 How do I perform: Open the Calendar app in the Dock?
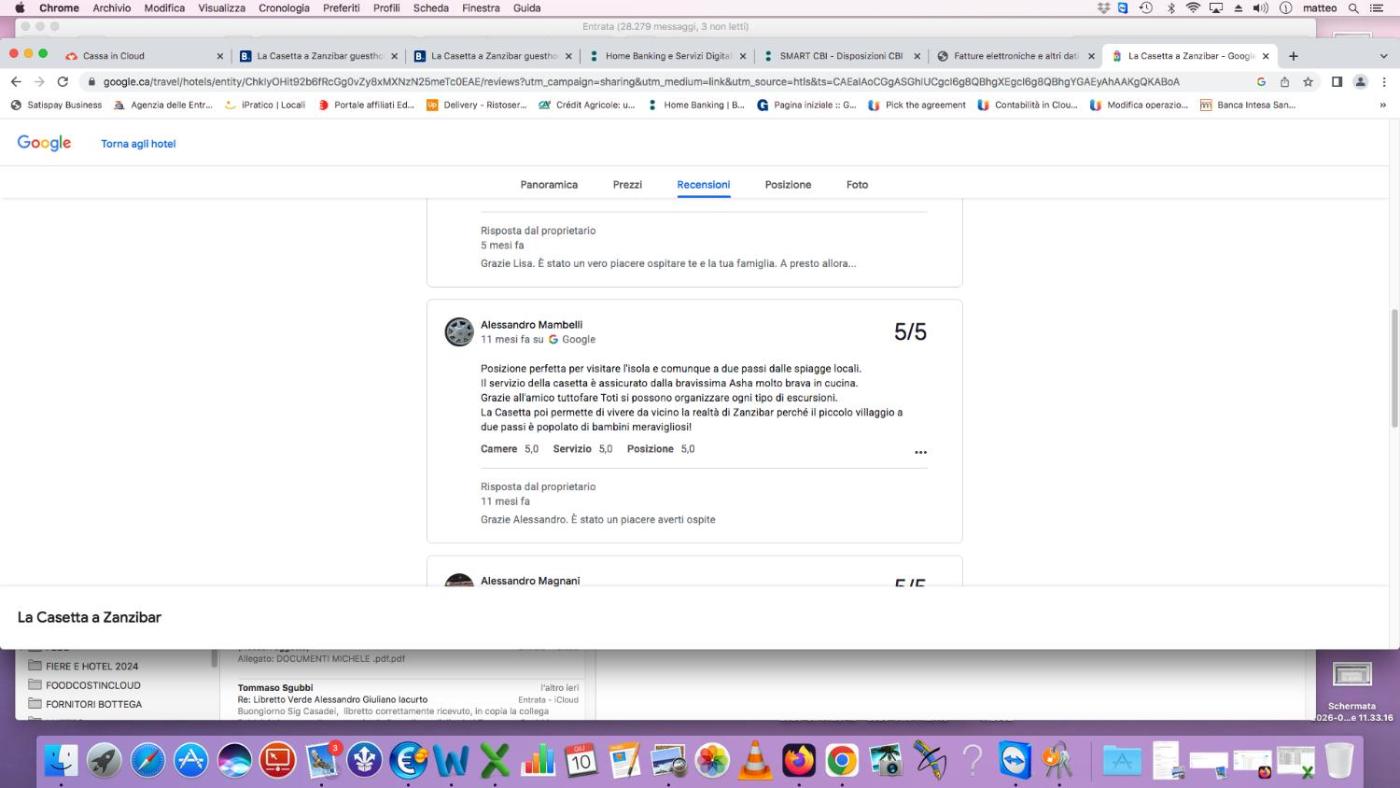coord(581,761)
